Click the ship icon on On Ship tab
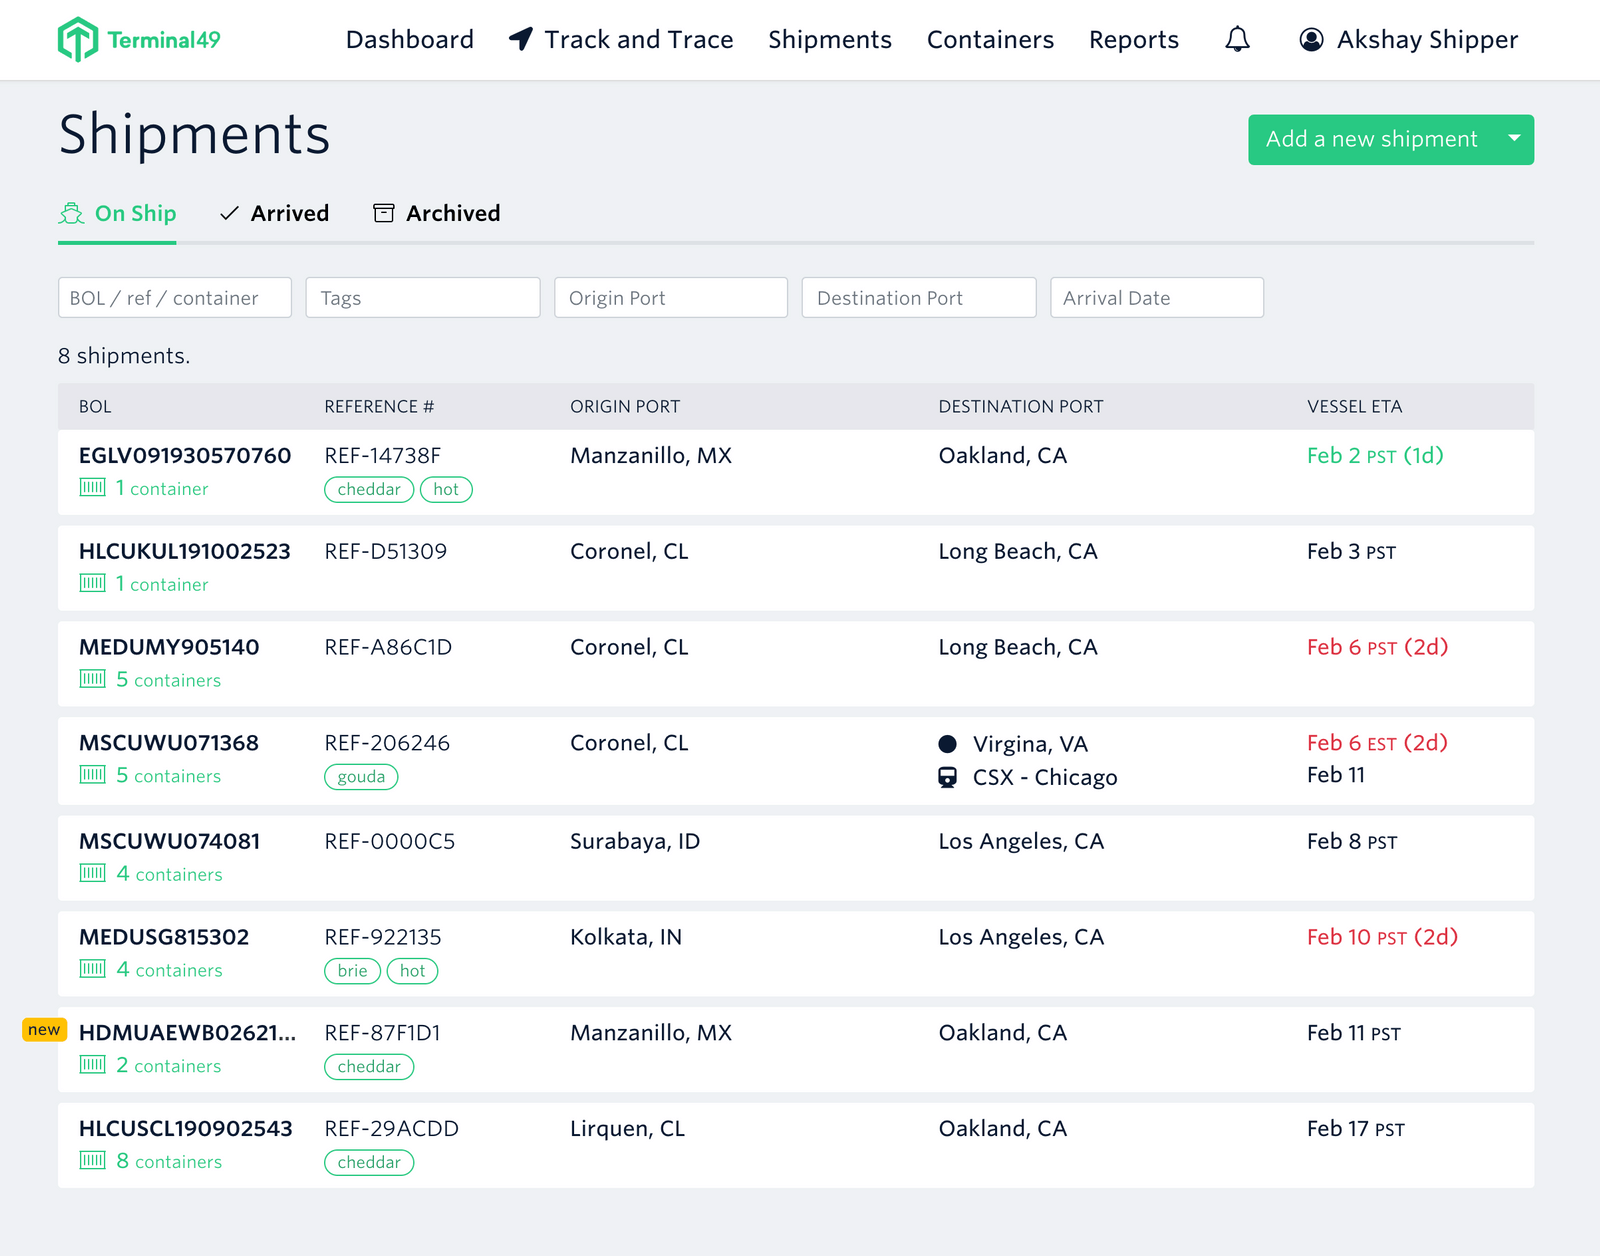Viewport: 1600px width, 1256px height. pyautogui.click(x=70, y=212)
